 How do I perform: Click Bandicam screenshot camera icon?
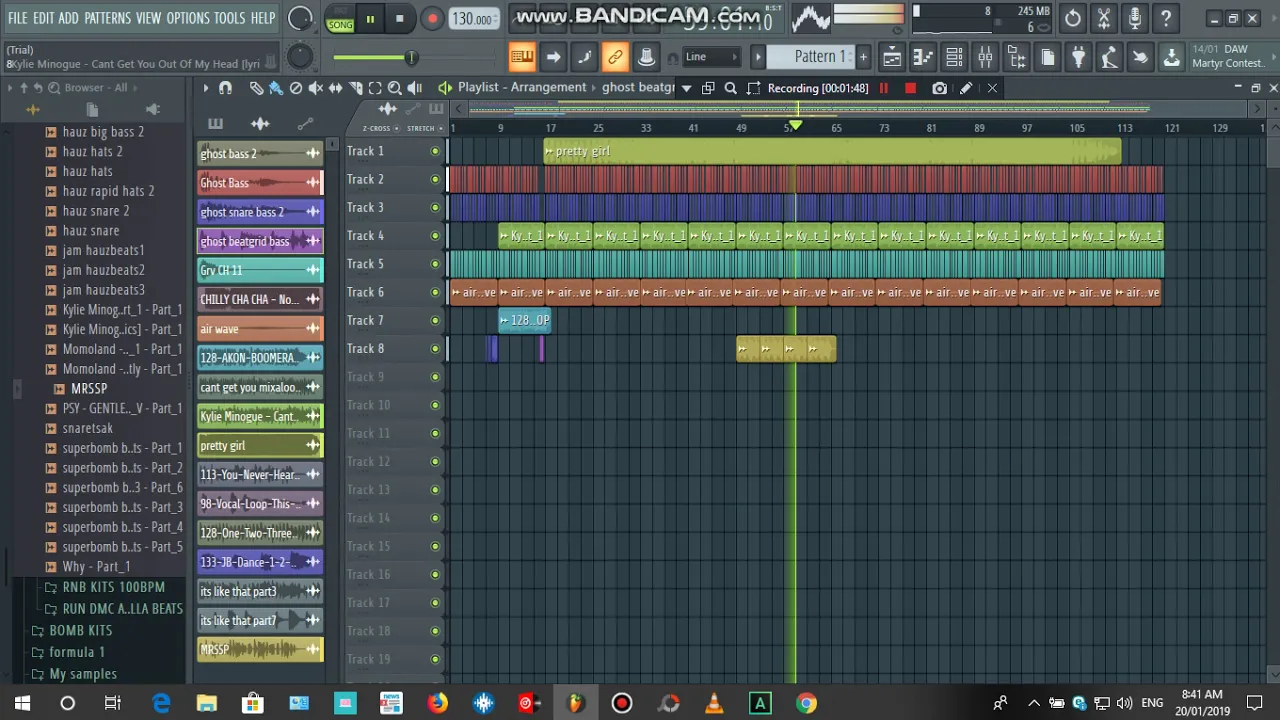[x=939, y=88]
